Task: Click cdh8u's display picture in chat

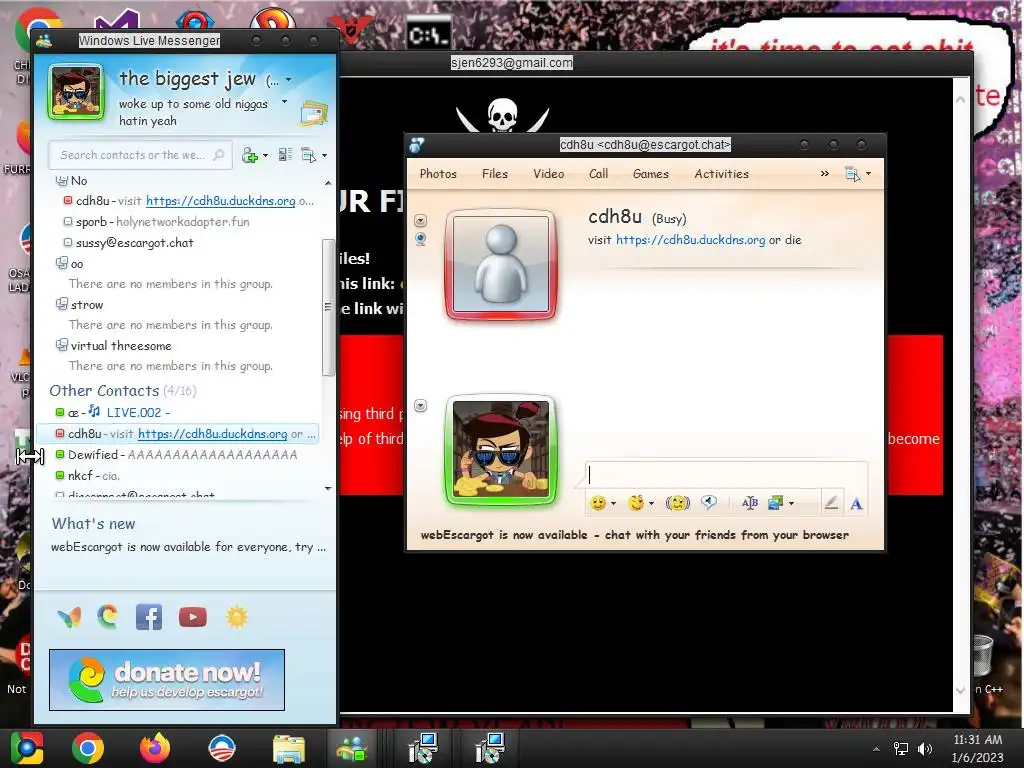Action: pos(501,264)
